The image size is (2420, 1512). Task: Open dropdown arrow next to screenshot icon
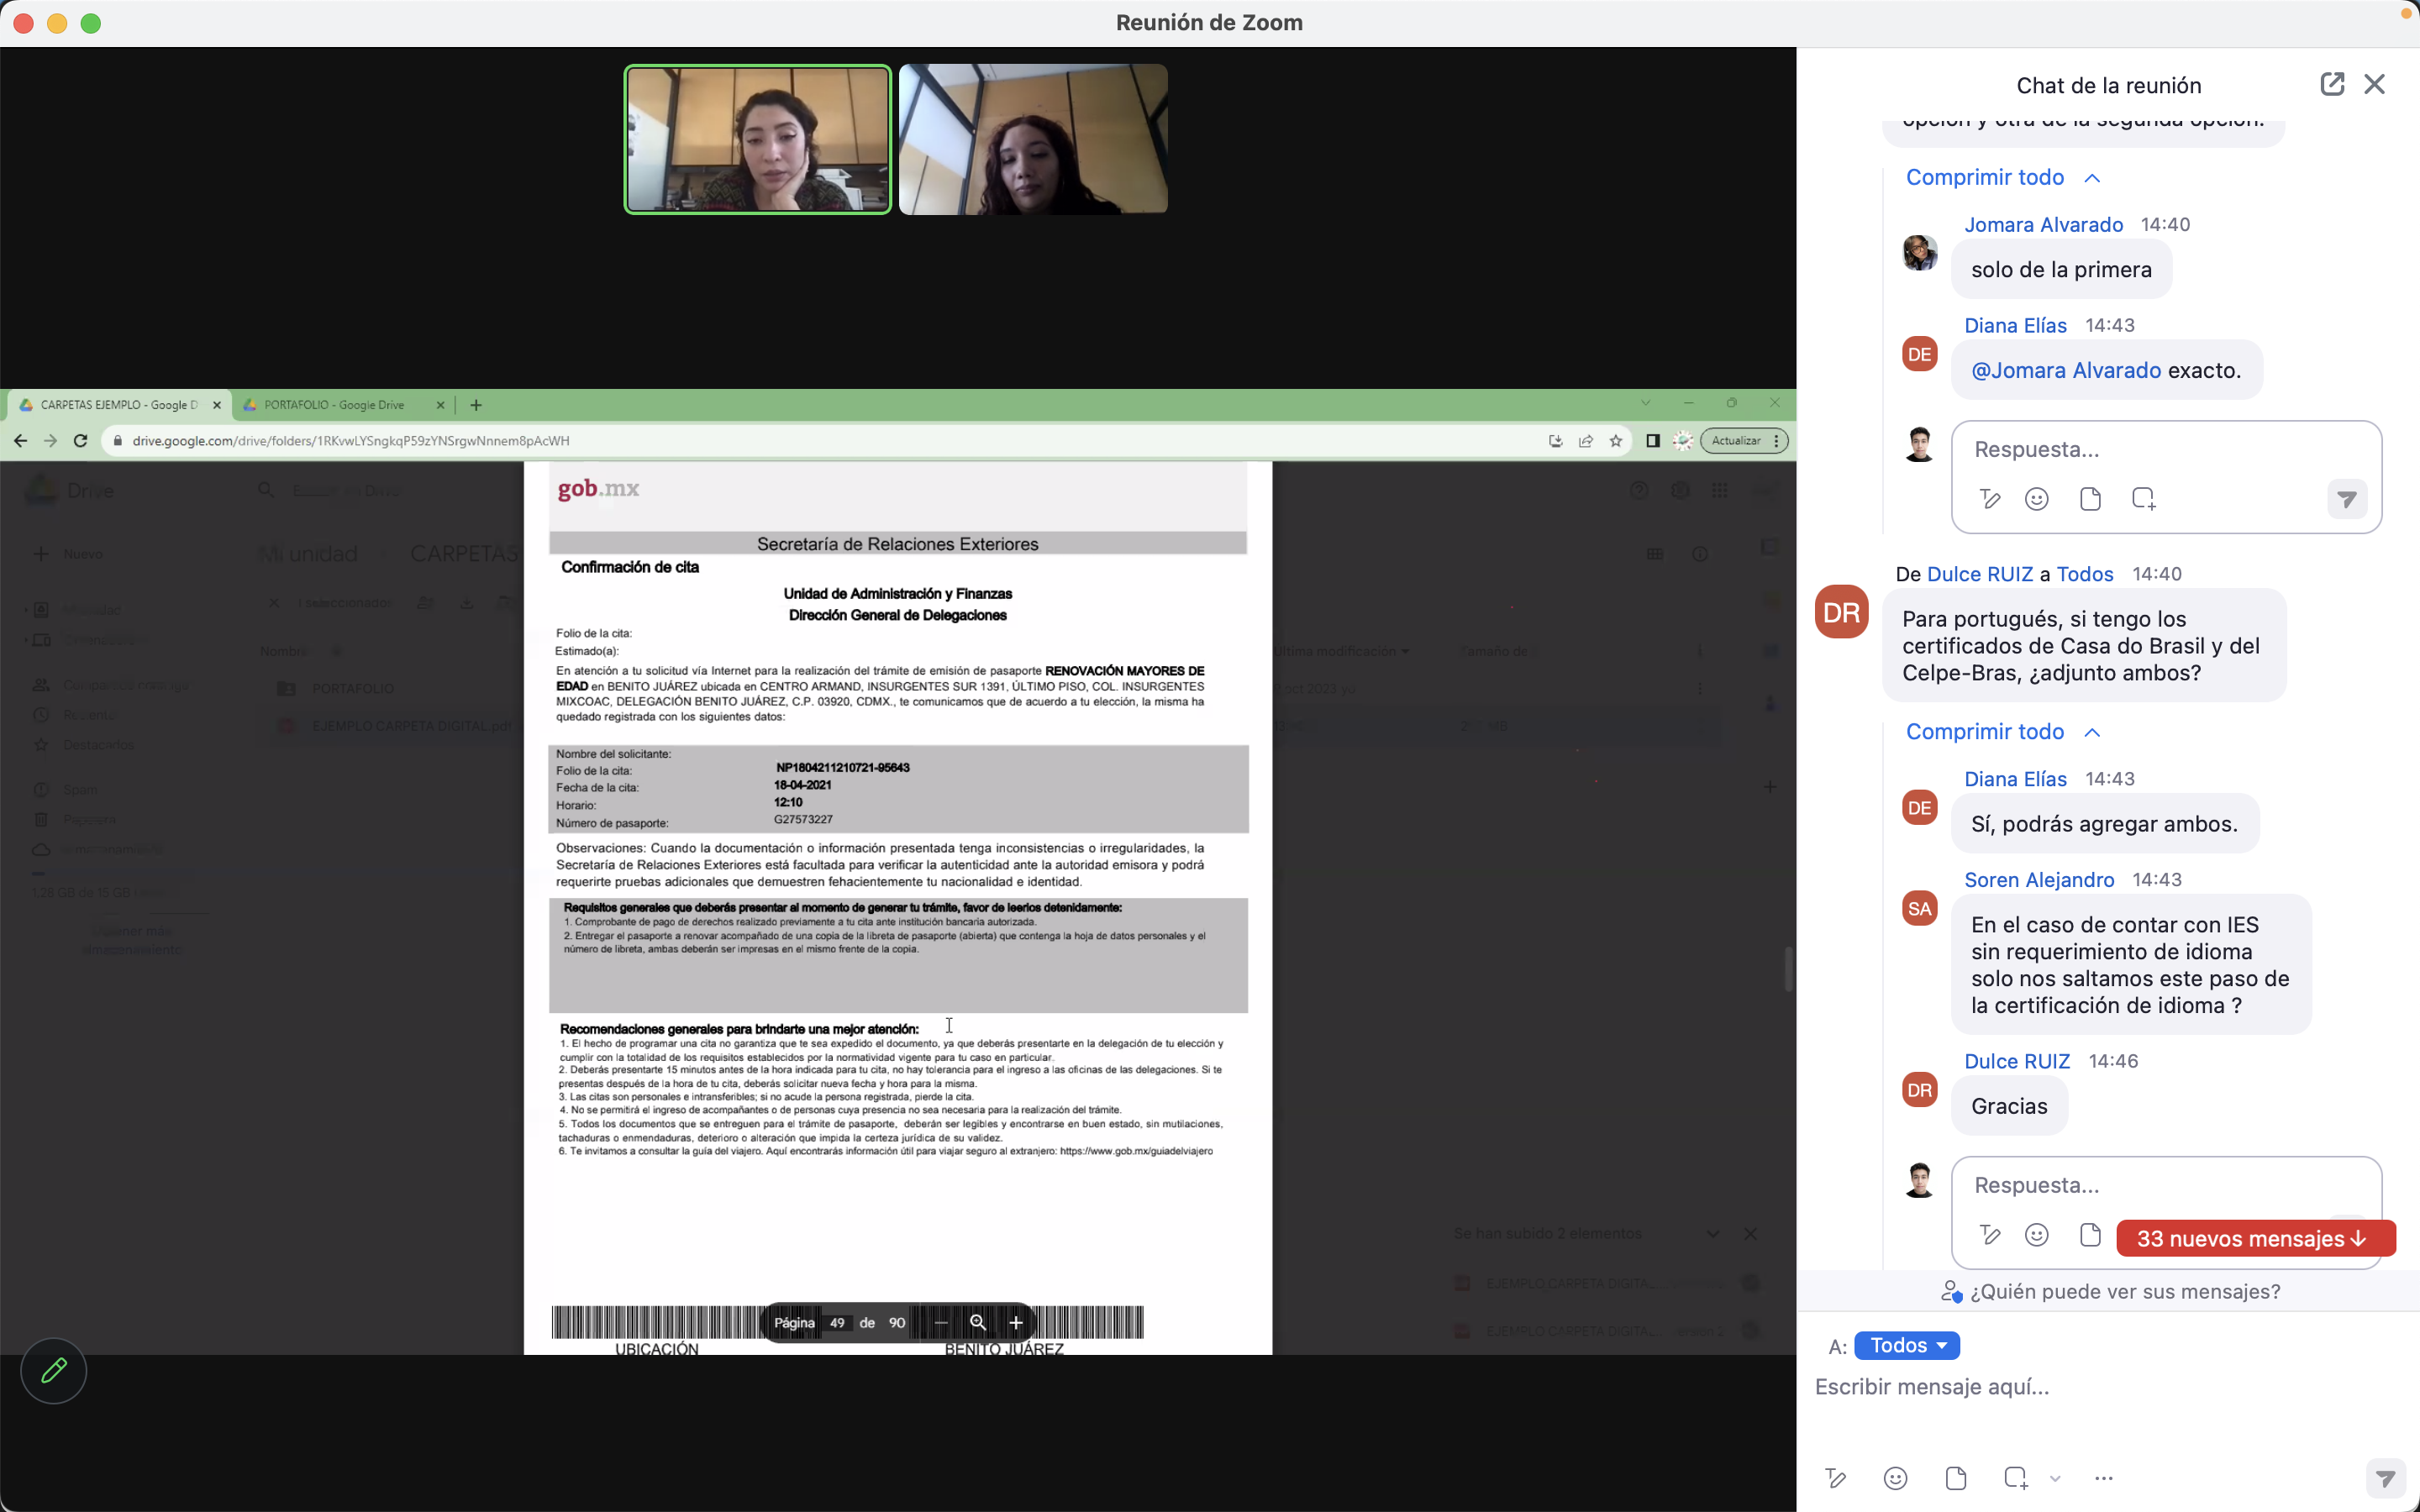coord(2055,1478)
